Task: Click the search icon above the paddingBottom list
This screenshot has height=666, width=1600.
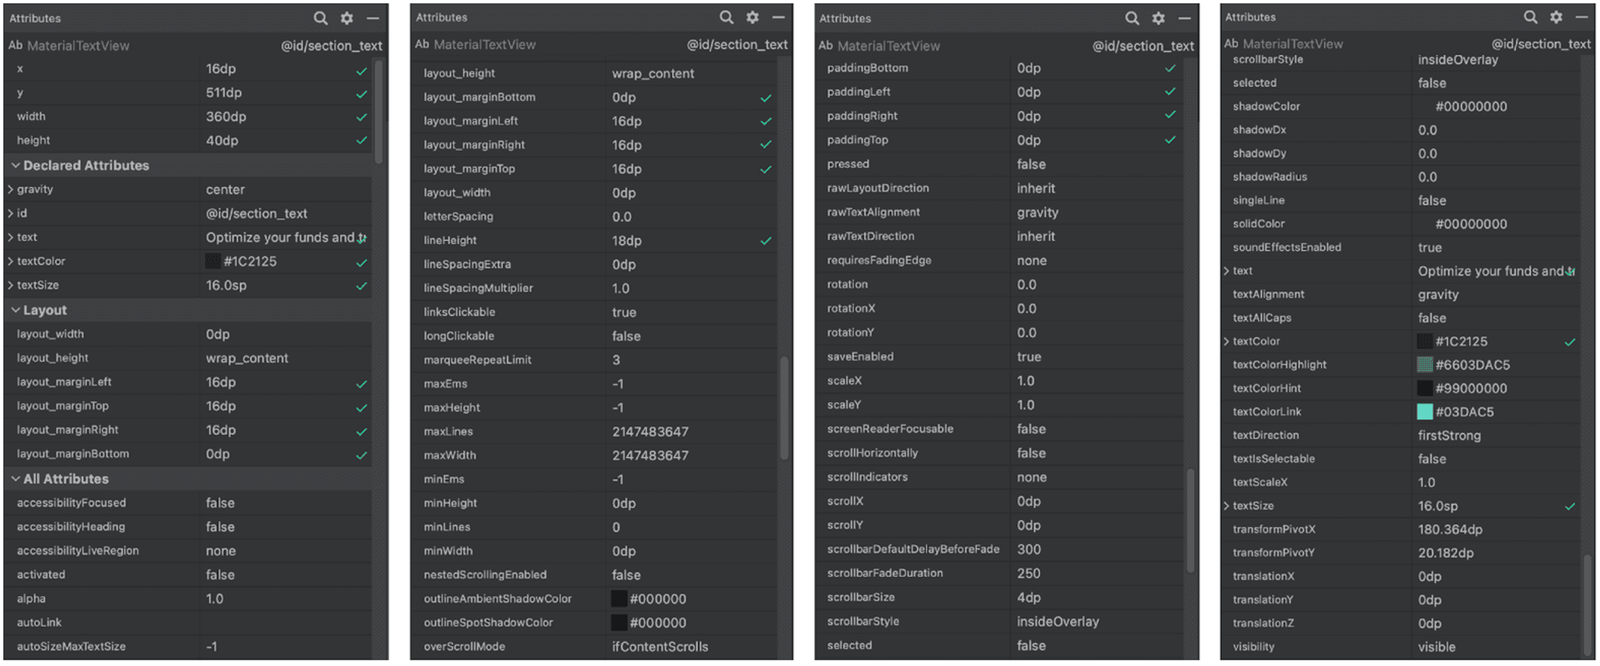Action: 1132,18
